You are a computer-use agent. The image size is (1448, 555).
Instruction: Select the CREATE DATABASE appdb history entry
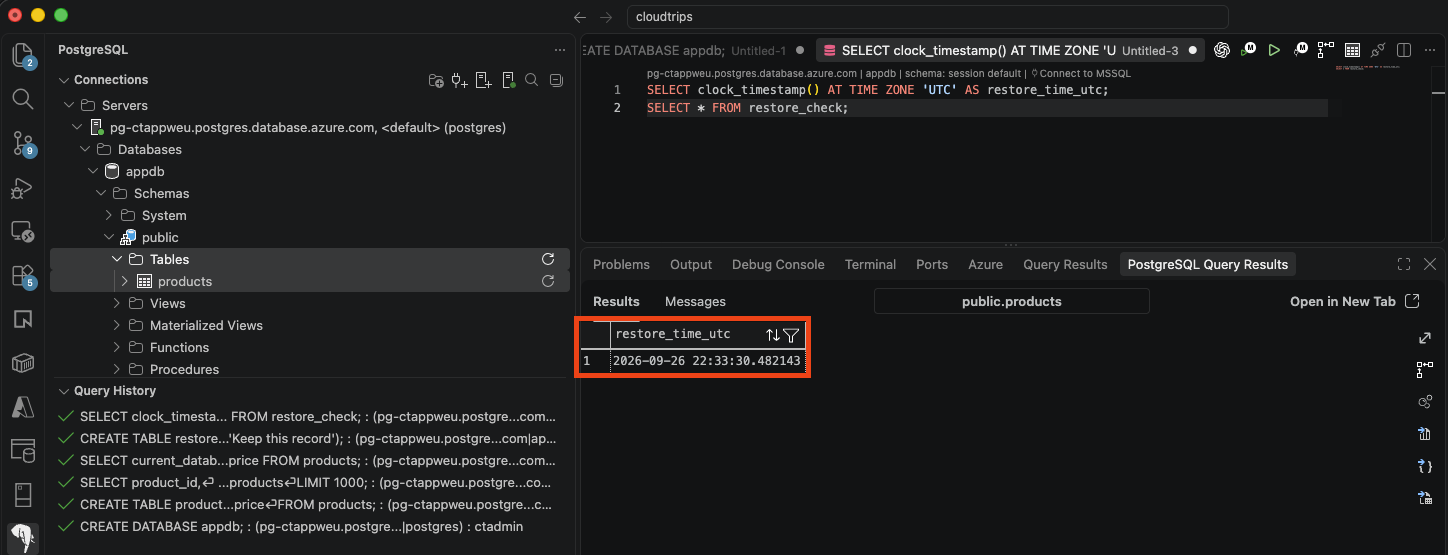[x=301, y=526]
